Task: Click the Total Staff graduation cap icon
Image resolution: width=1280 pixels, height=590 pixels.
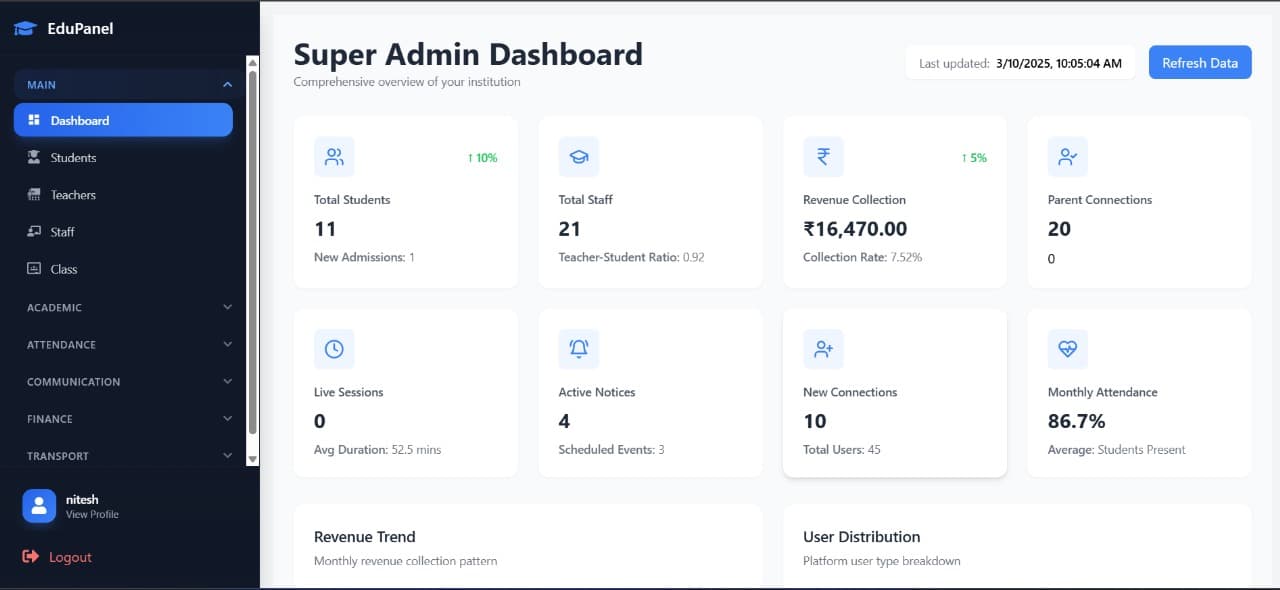Action: (x=579, y=157)
